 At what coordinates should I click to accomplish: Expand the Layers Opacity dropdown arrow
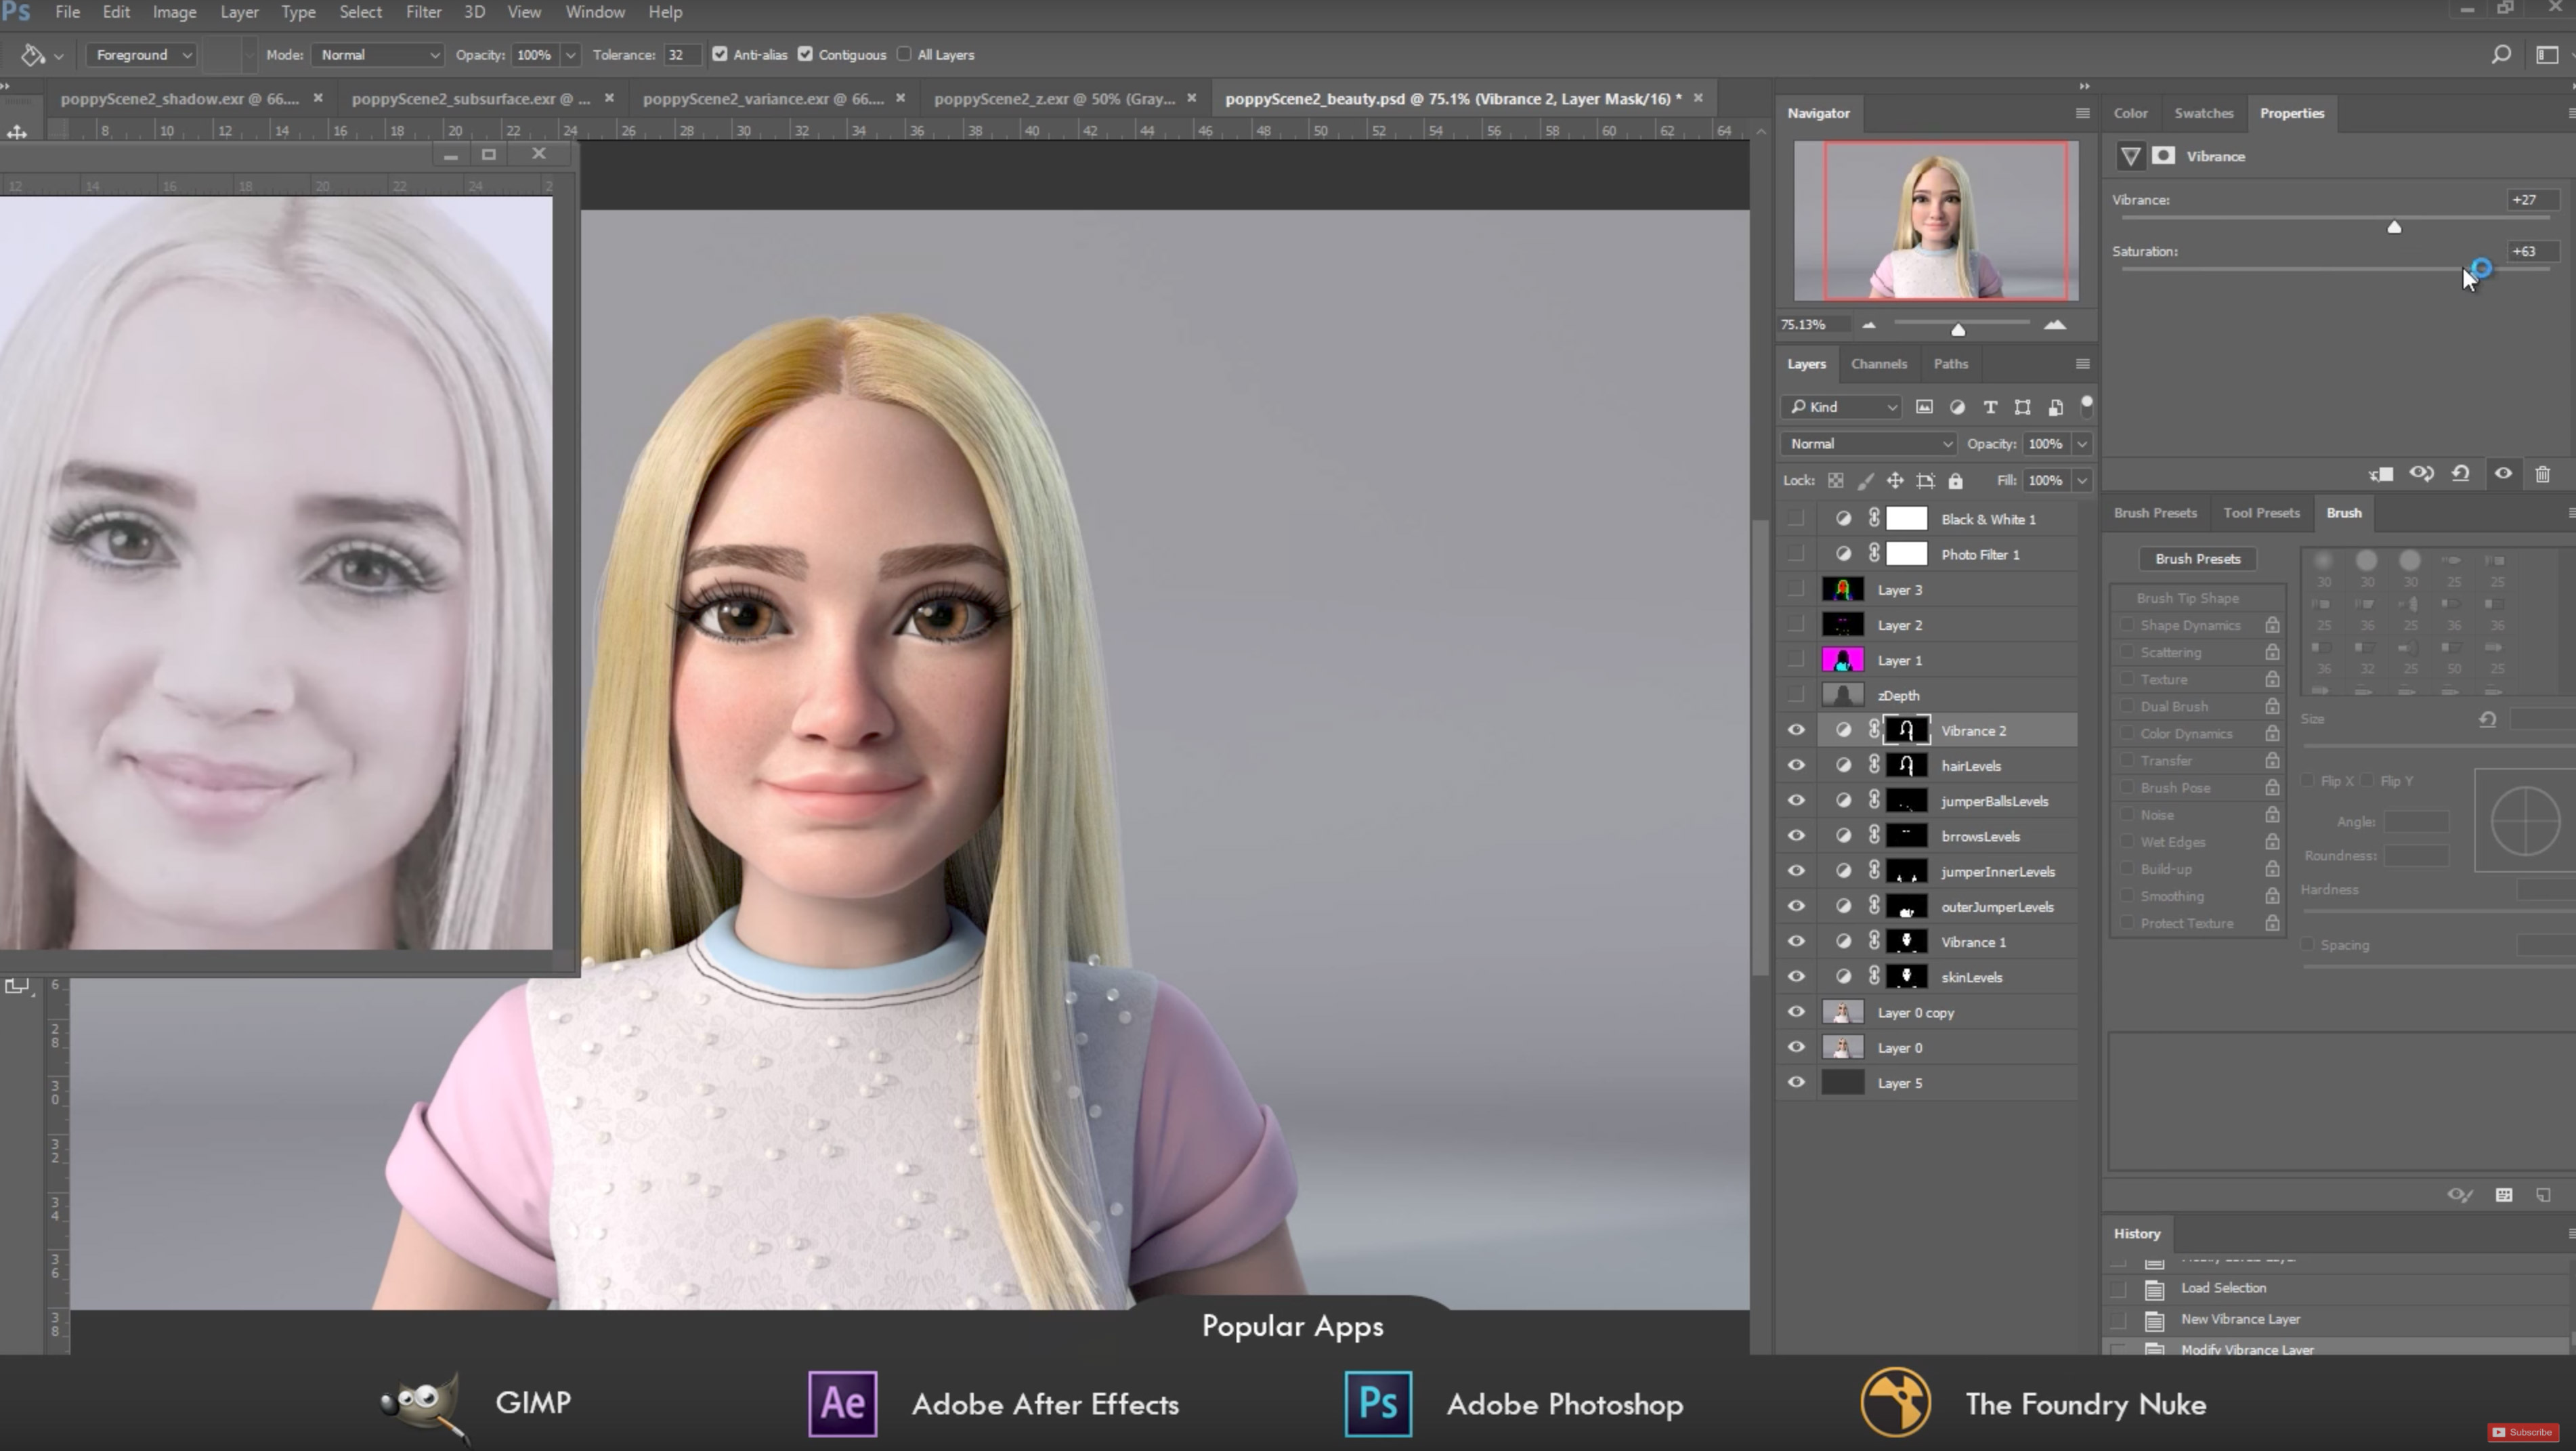coord(2082,444)
